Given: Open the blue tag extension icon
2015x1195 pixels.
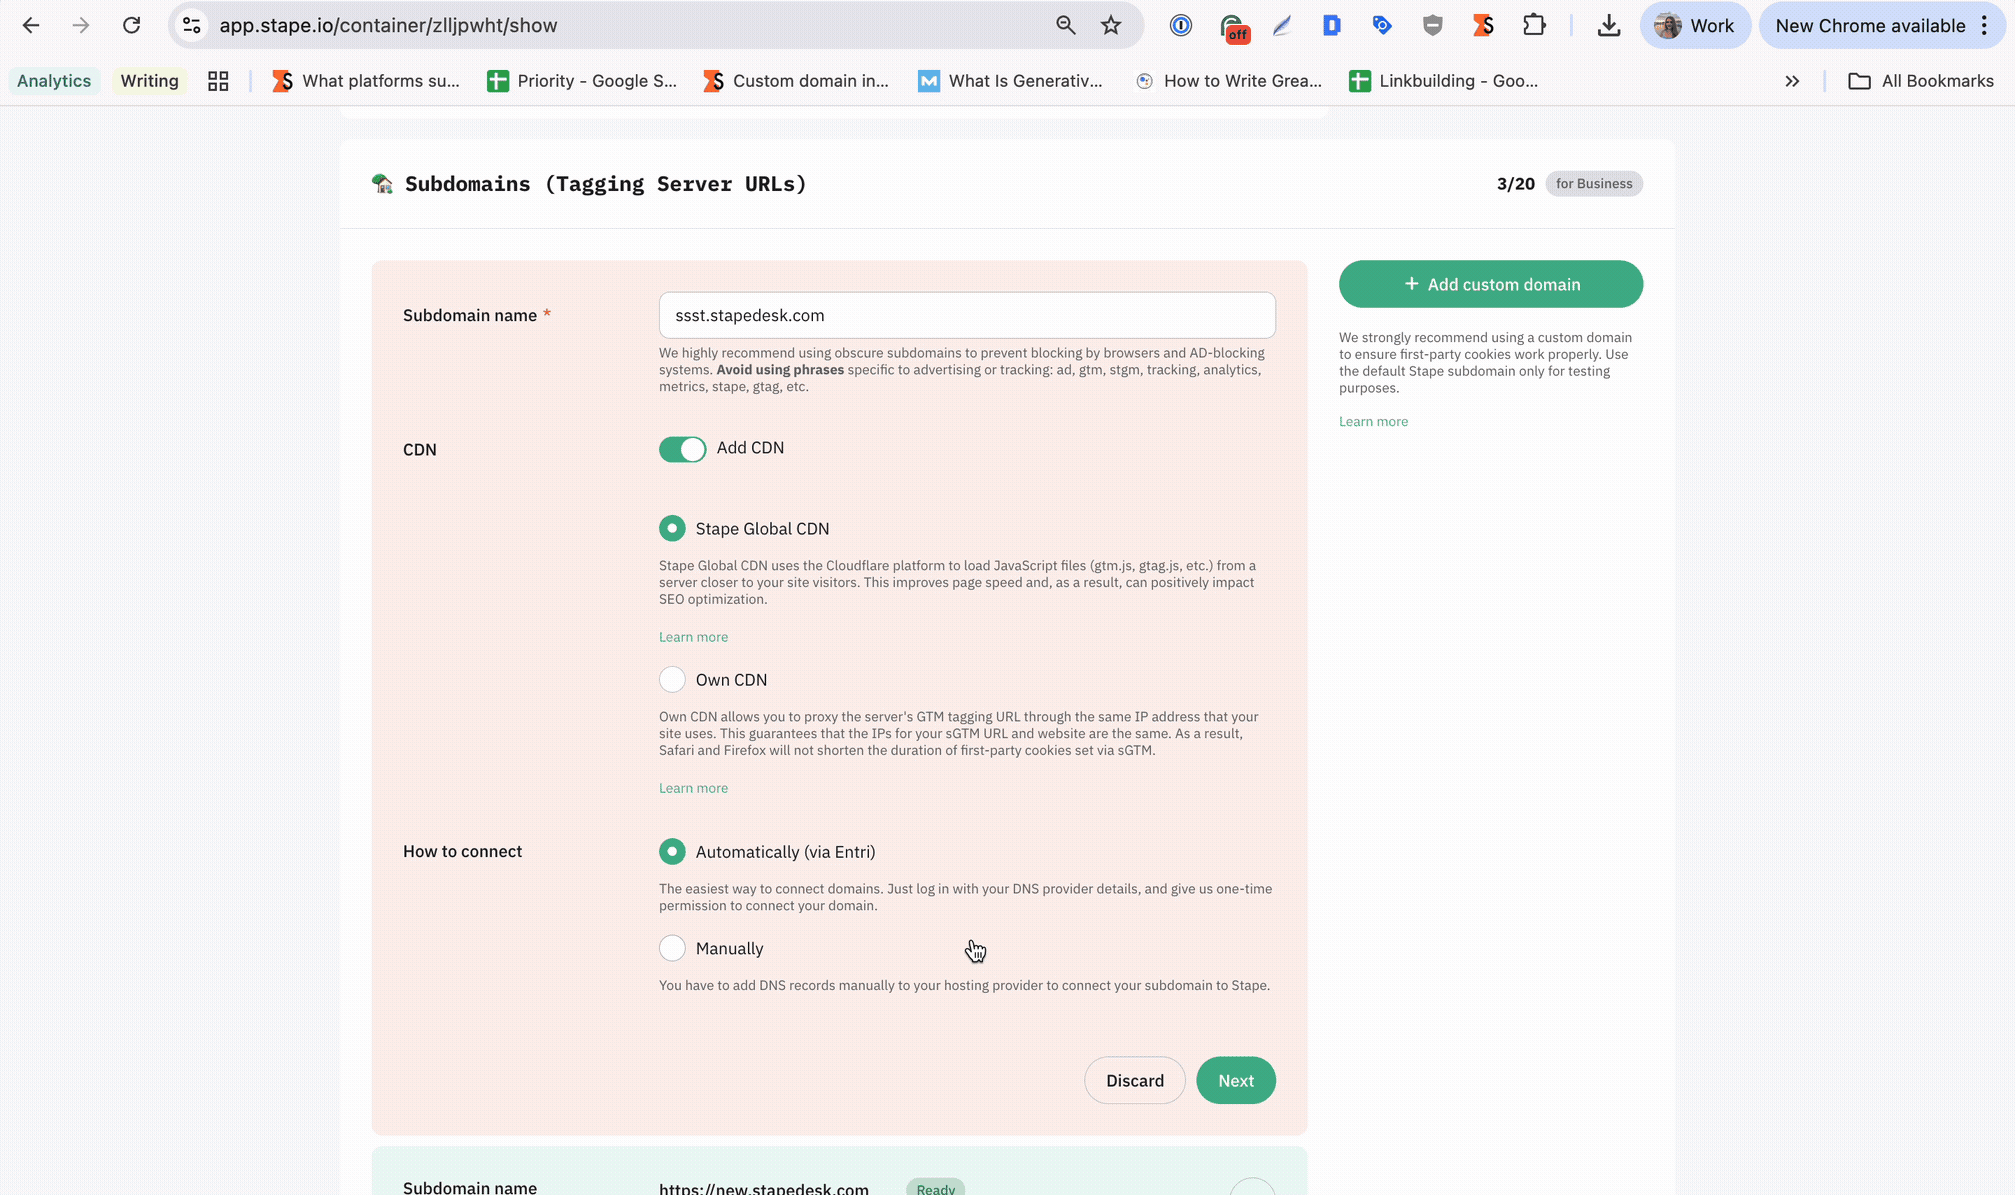Looking at the screenshot, I should point(1382,26).
